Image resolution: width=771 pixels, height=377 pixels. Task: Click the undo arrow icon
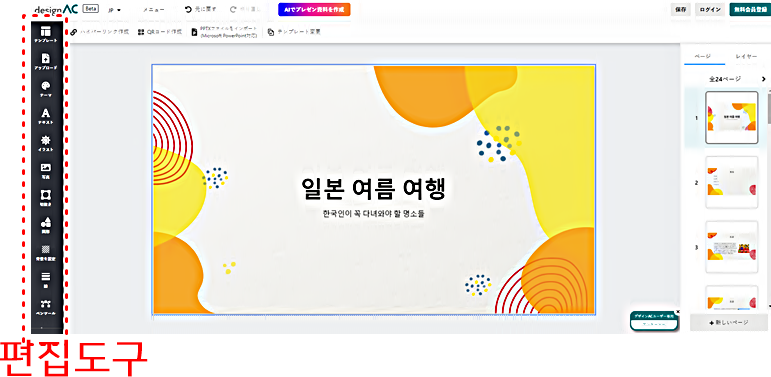(x=188, y=9)
